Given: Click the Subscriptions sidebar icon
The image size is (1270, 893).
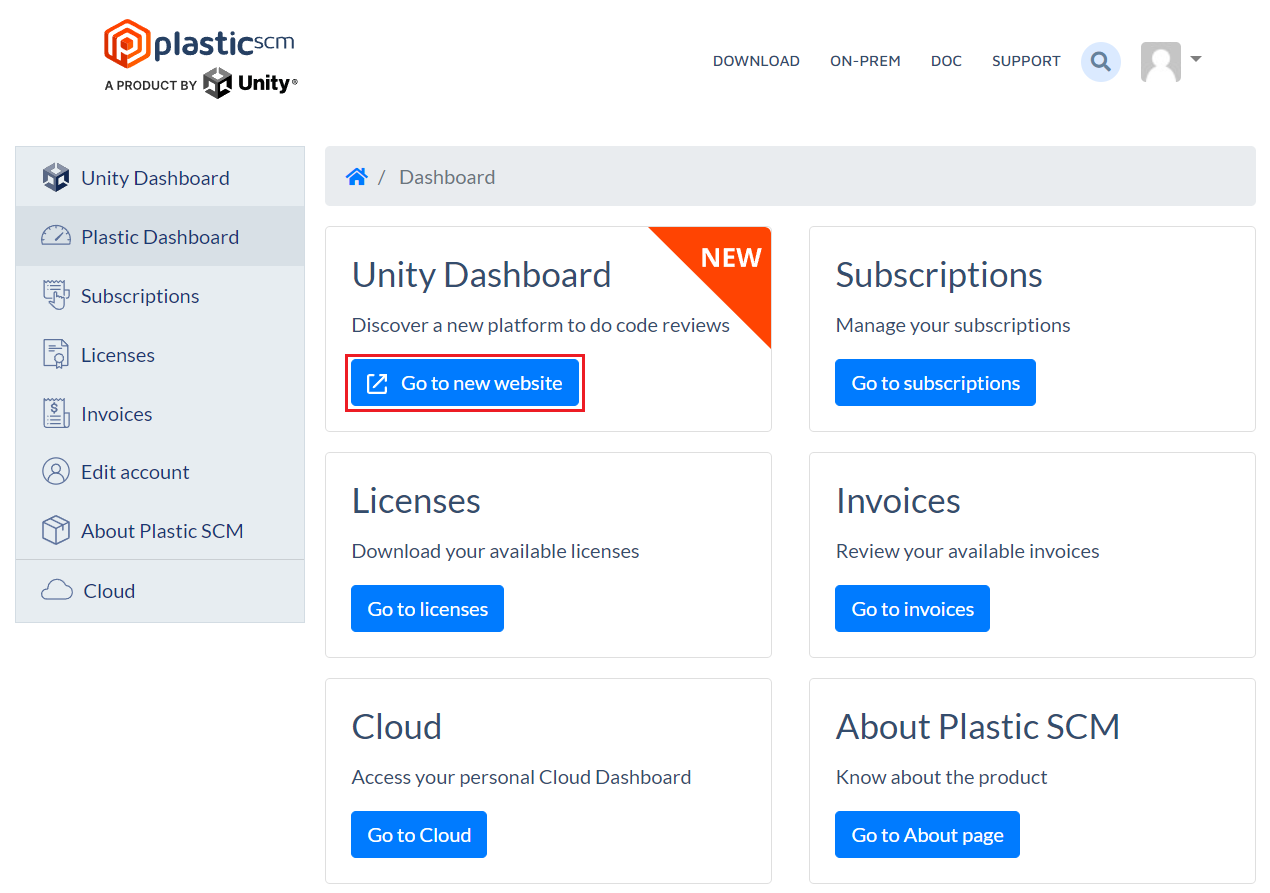Looking at the screenshot, I should tap(56, 295).
